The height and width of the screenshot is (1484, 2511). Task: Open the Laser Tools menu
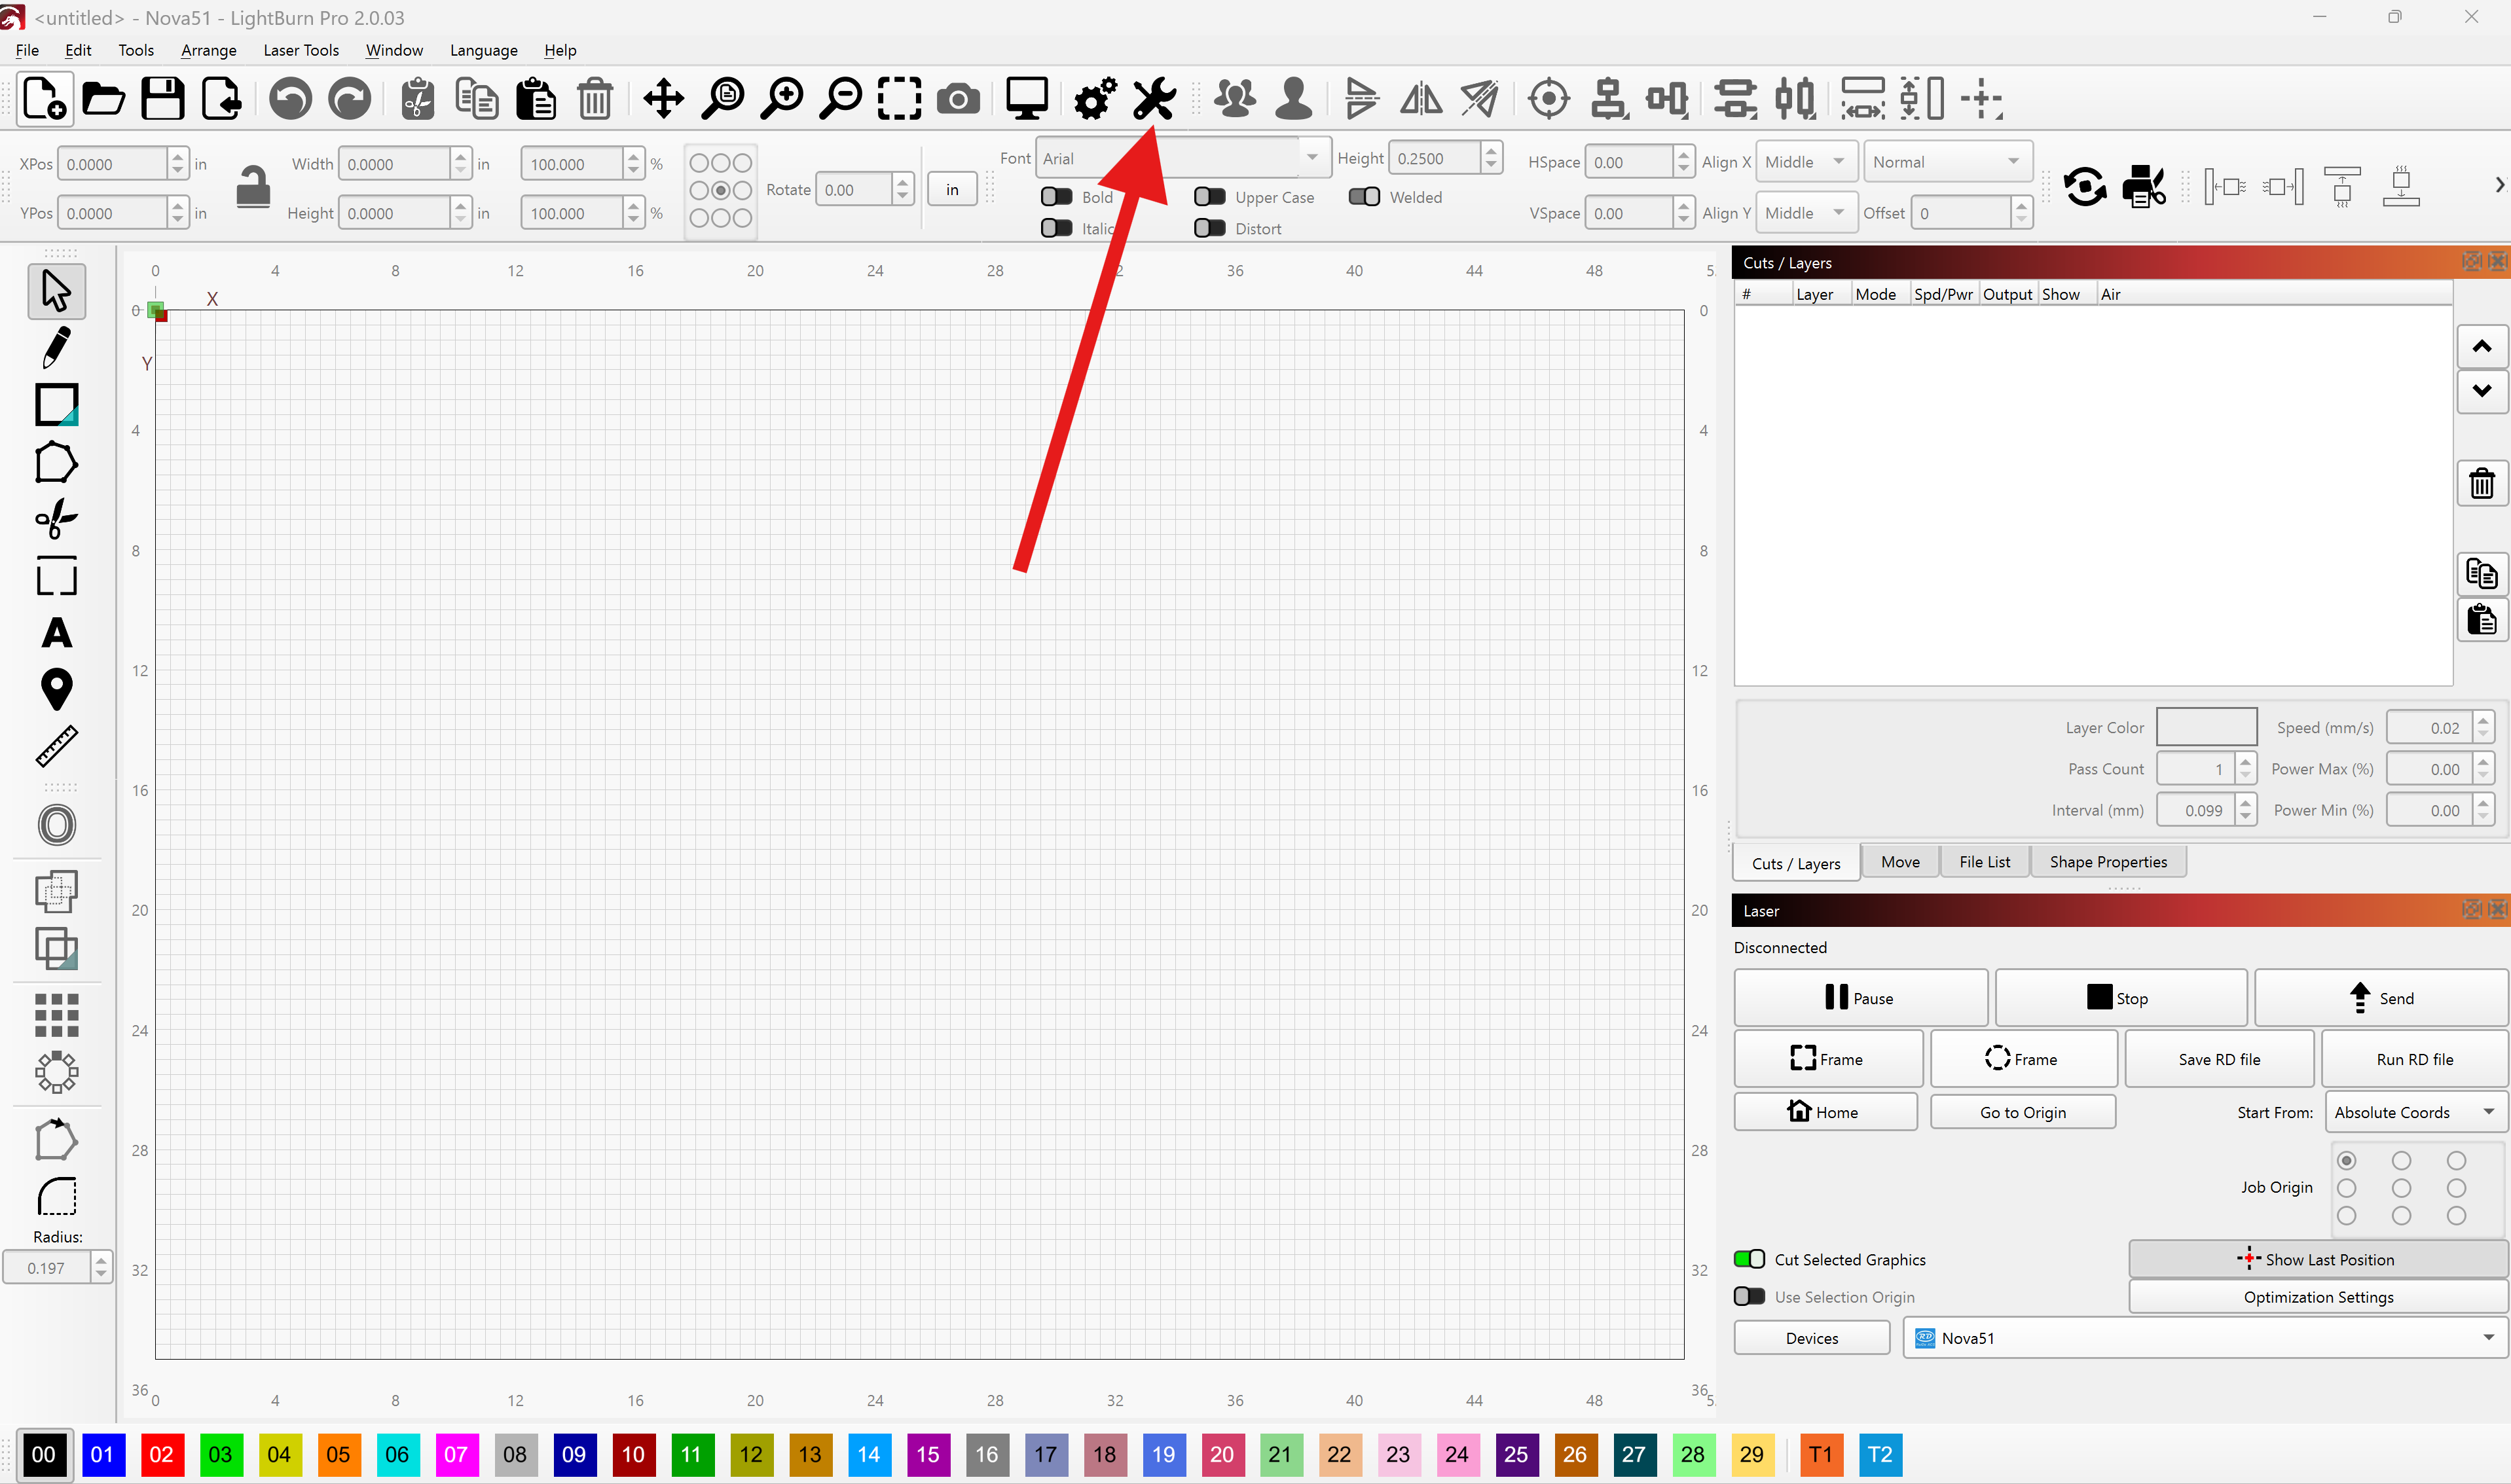point(301,50)
